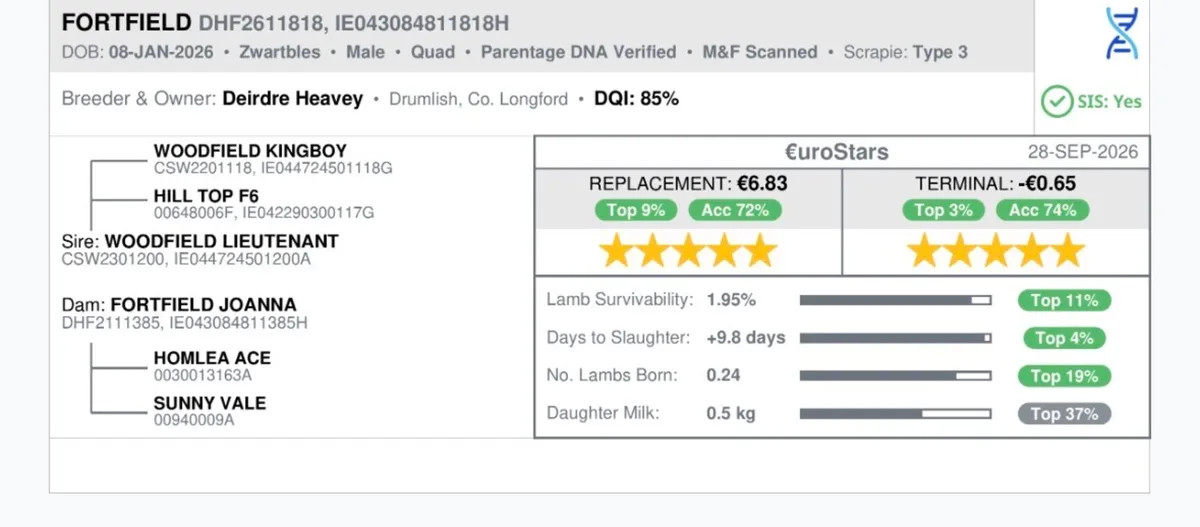Click the SIS green checkmark icon
Screen dimensions: 1200x527
pos(1056,101)
